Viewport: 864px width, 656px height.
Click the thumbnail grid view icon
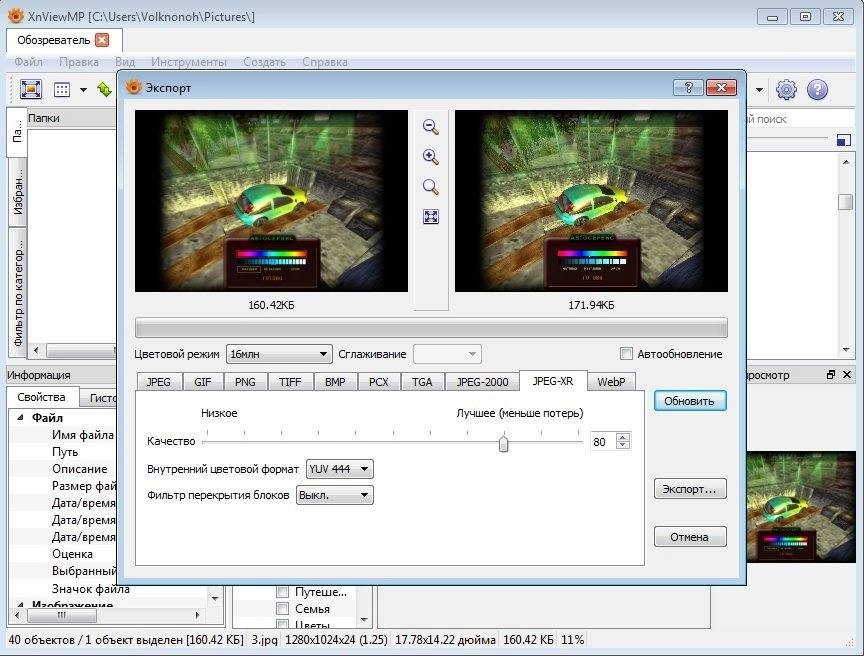(62, 89)
